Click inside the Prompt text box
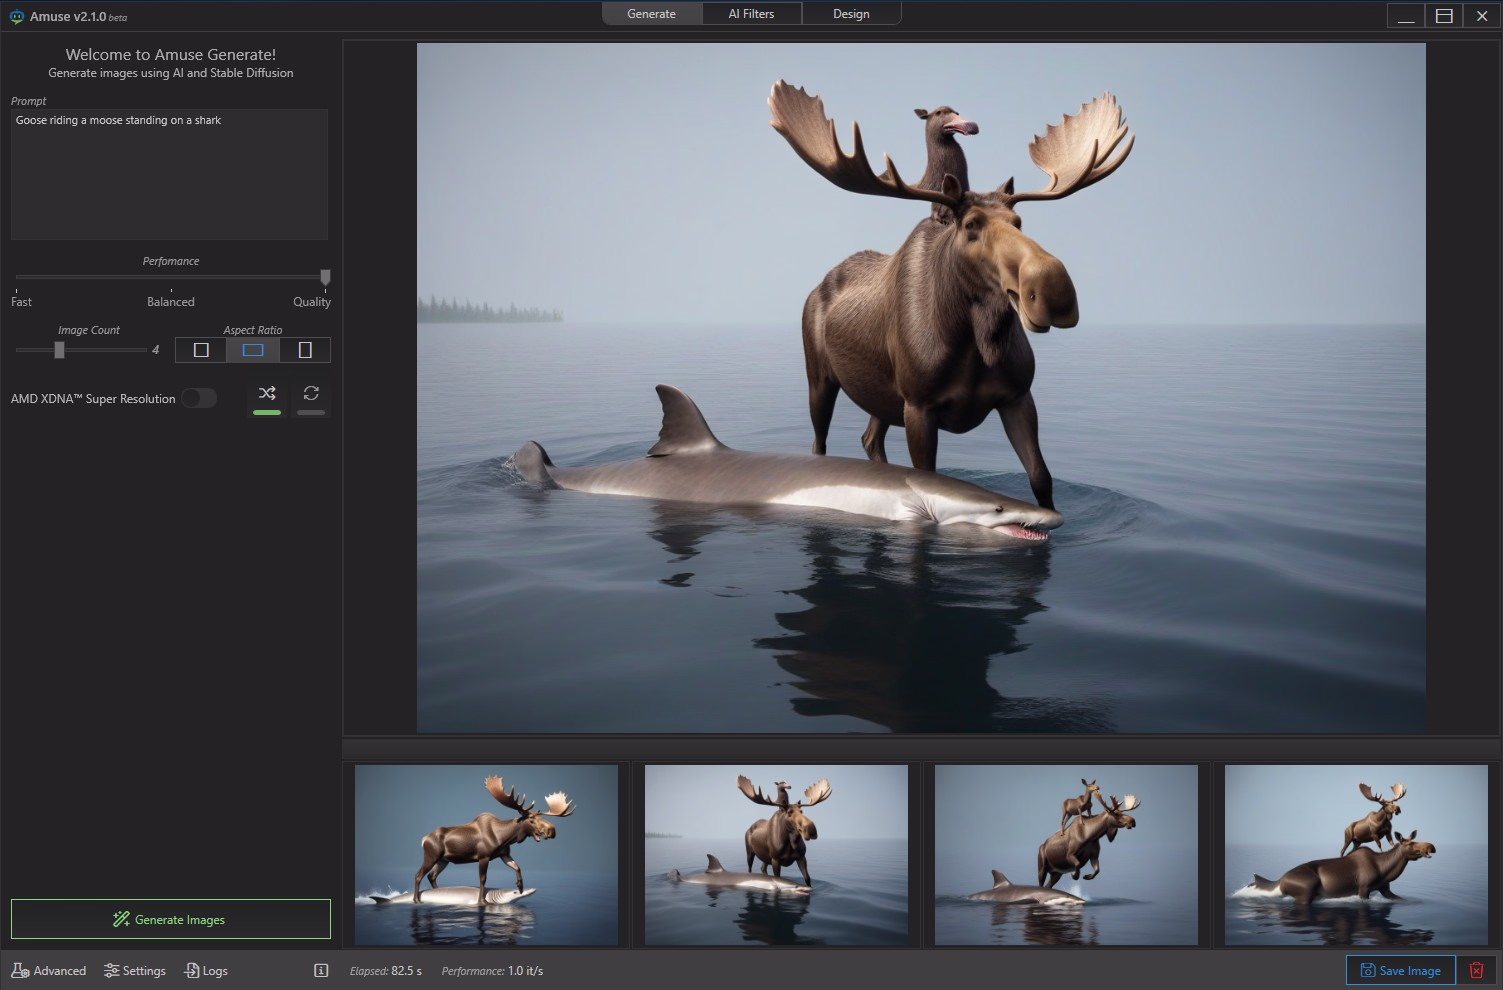1503x990 pixels. coord(169,174)
